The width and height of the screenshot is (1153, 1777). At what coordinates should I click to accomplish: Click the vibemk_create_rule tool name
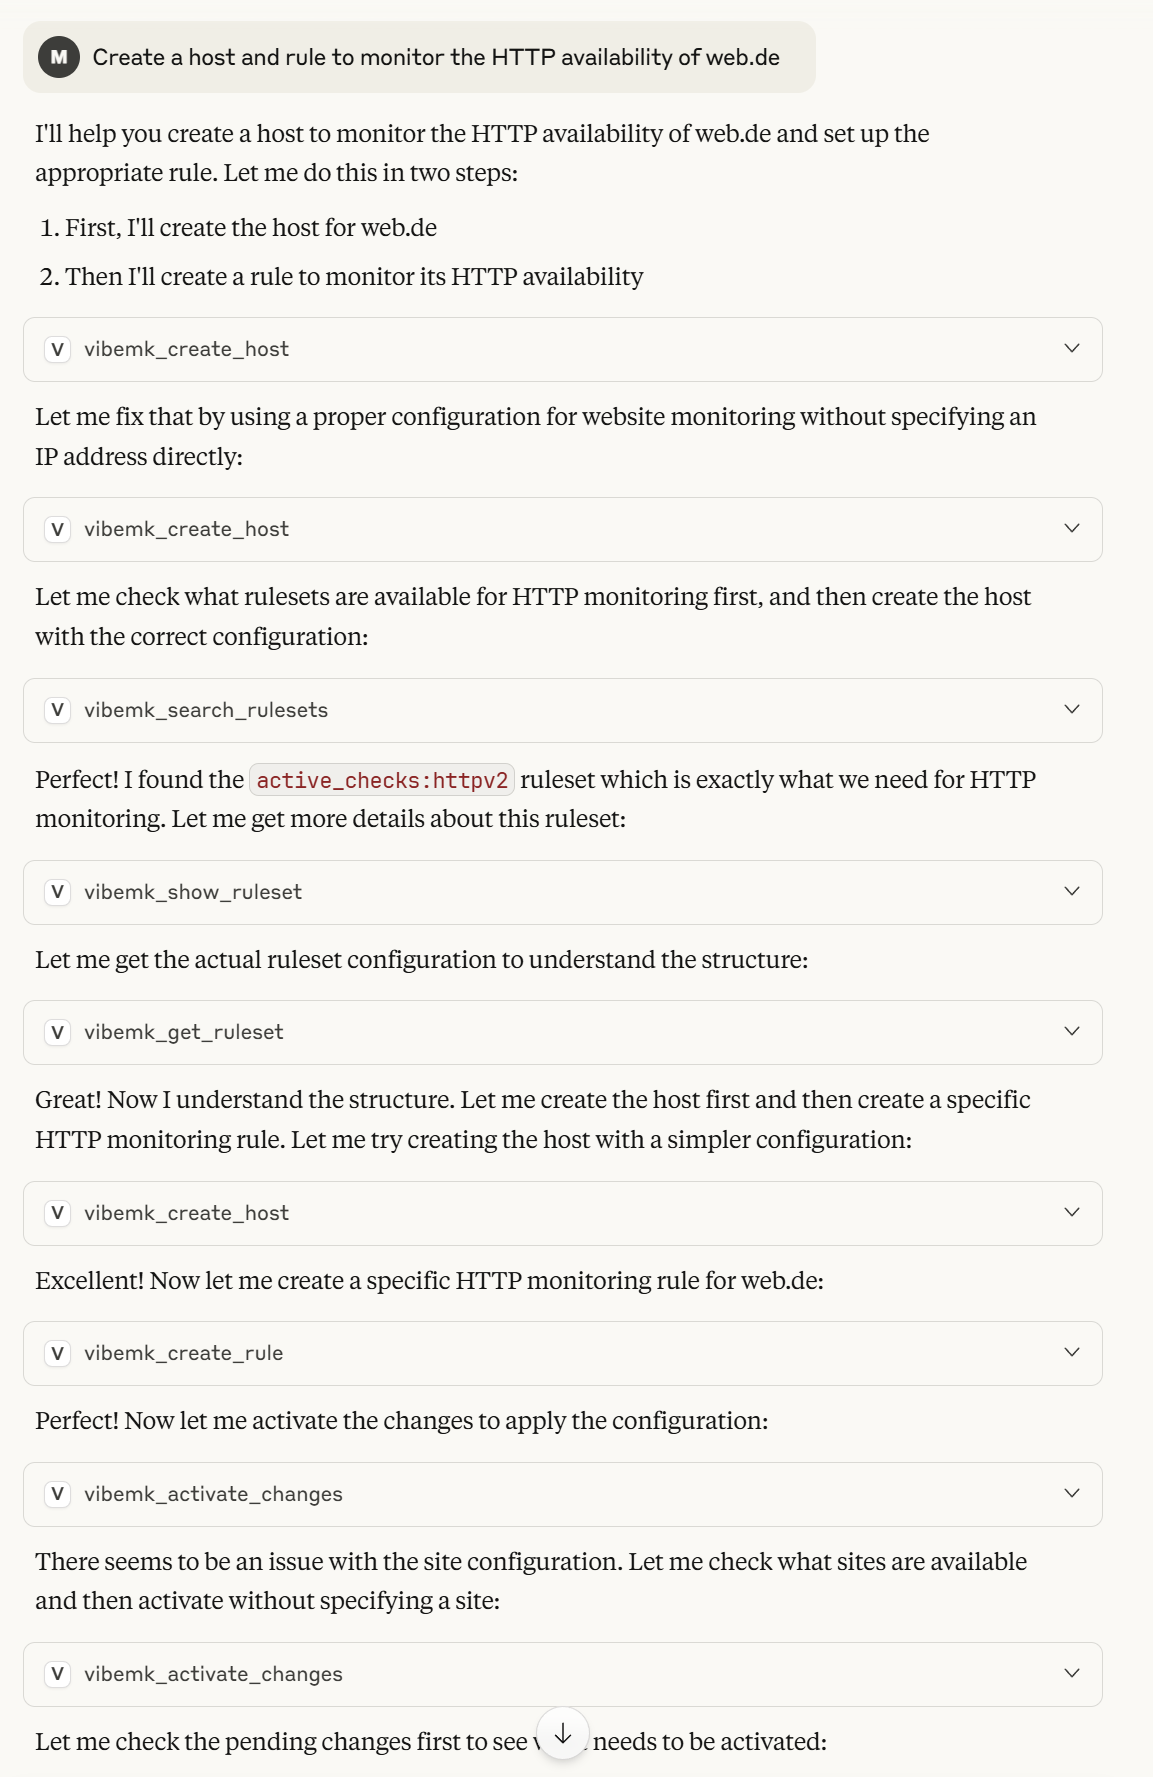[183, 1353]
